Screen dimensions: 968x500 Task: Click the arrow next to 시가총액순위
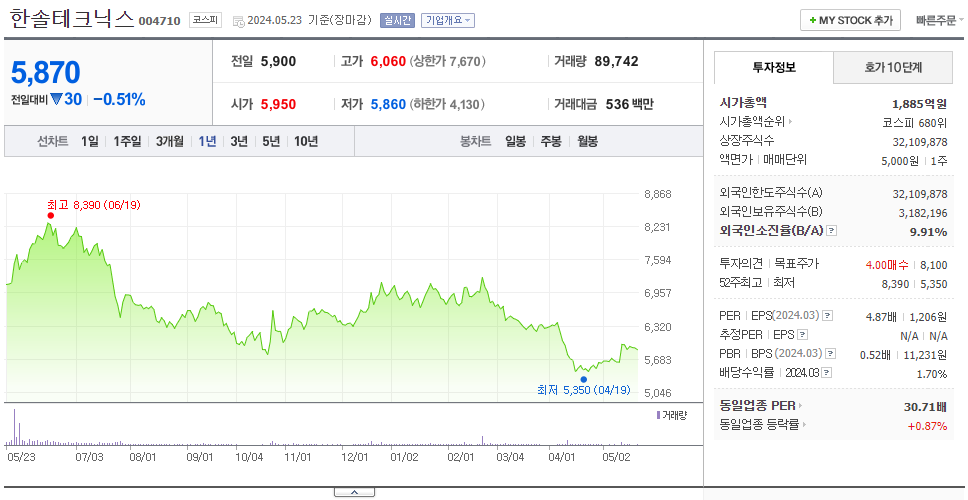[790, 122]
